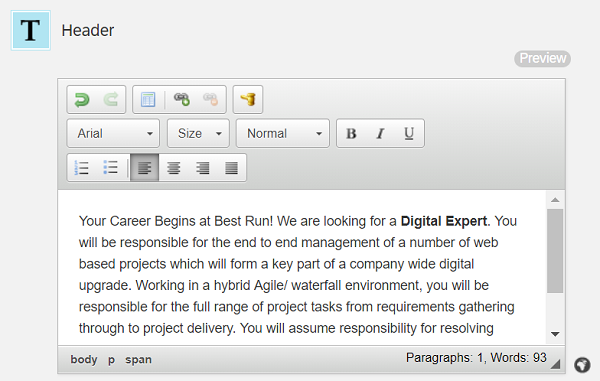The width and height of the screenshot is (600, 381).
Task: Center align the text
Action: point(174,168)
